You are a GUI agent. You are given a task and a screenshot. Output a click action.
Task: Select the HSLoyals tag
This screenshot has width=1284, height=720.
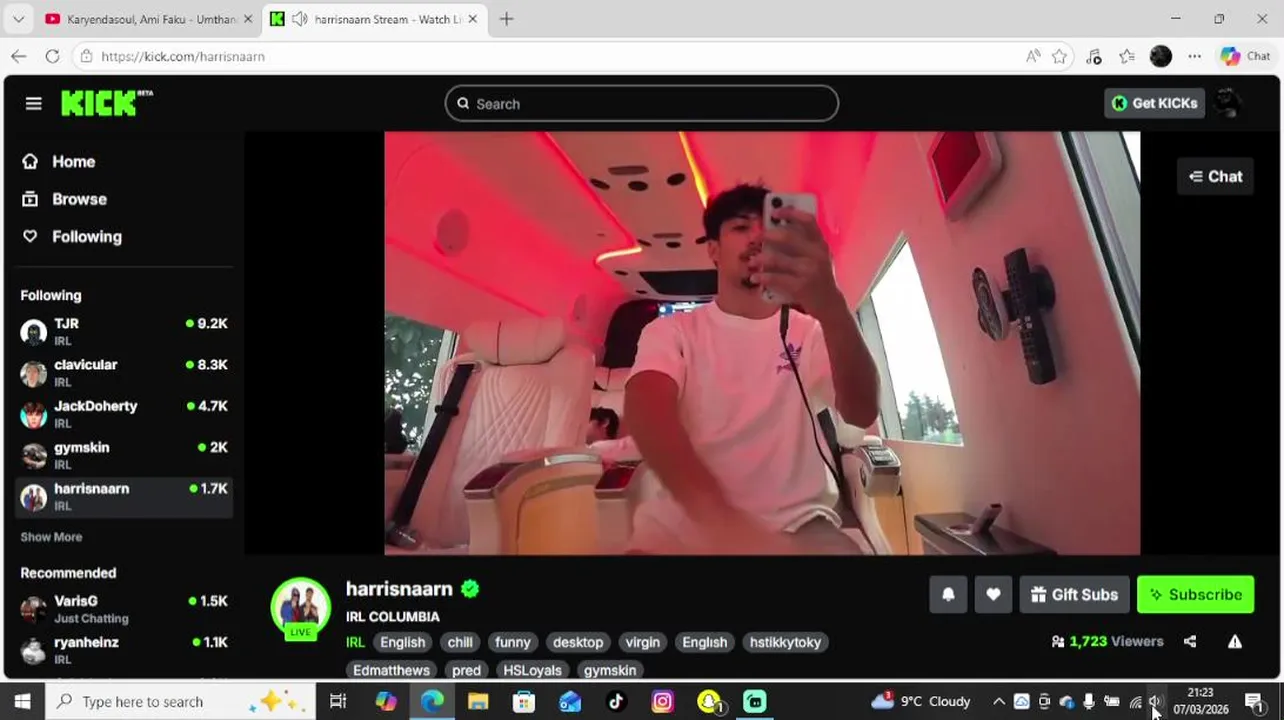[x=532, y=670]
